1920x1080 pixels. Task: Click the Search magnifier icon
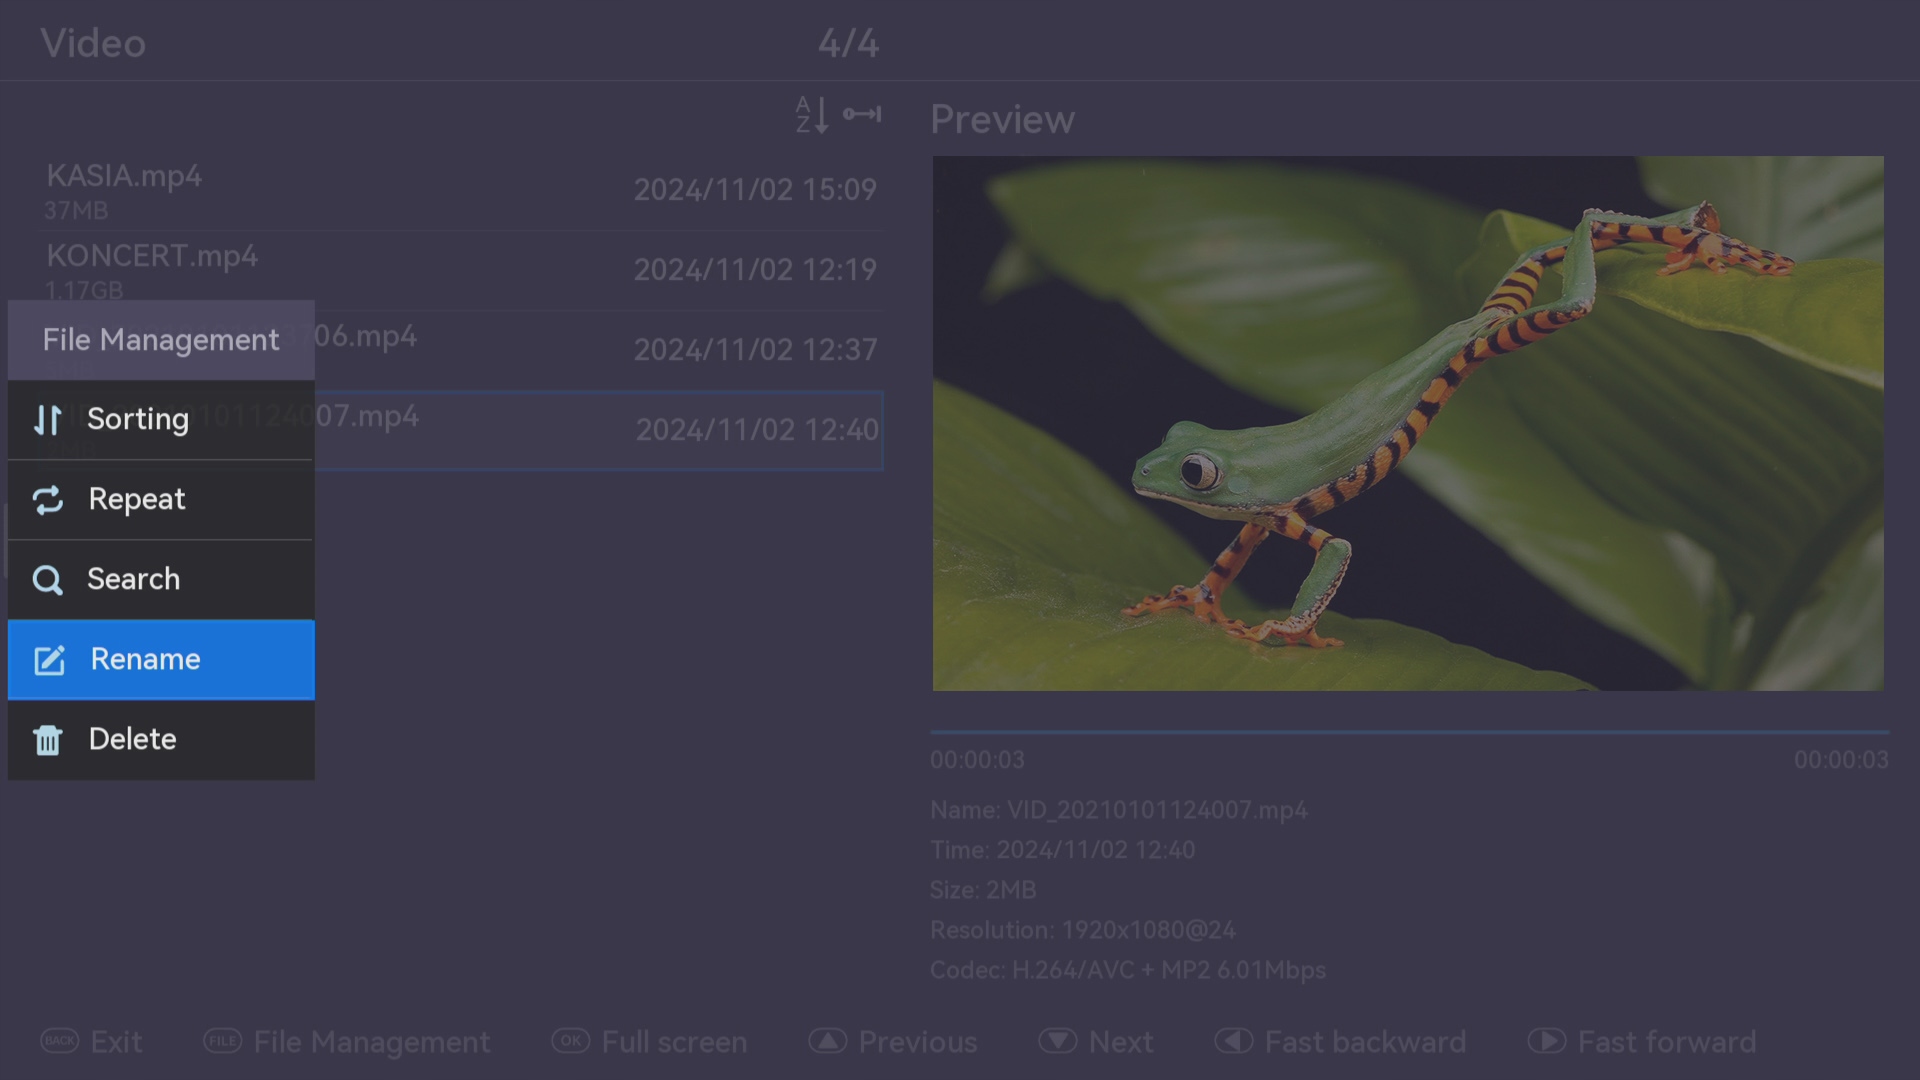coord(47,580)
